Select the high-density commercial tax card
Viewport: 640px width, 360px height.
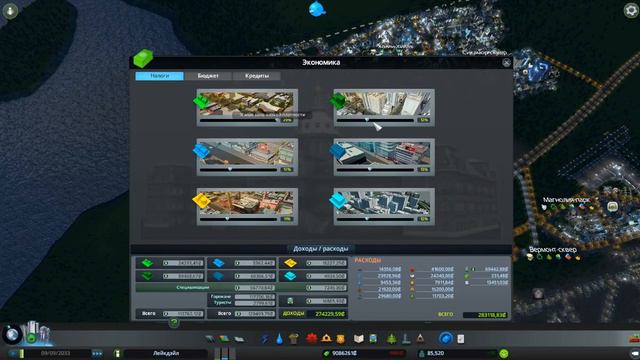[x=384, y=157]
